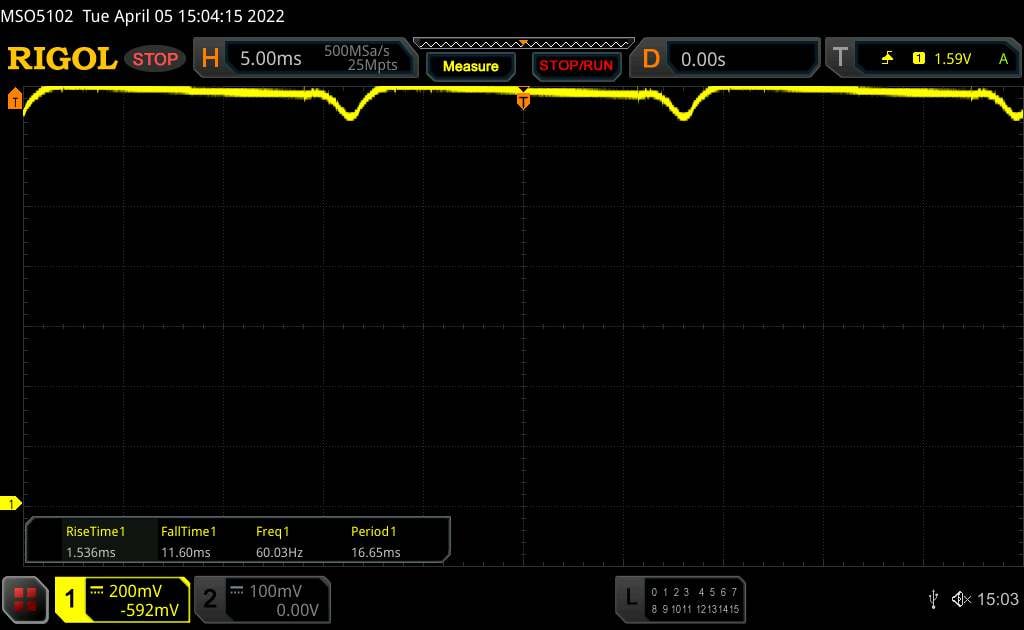Tap the RIGOL logo

[x=62, y=59]
